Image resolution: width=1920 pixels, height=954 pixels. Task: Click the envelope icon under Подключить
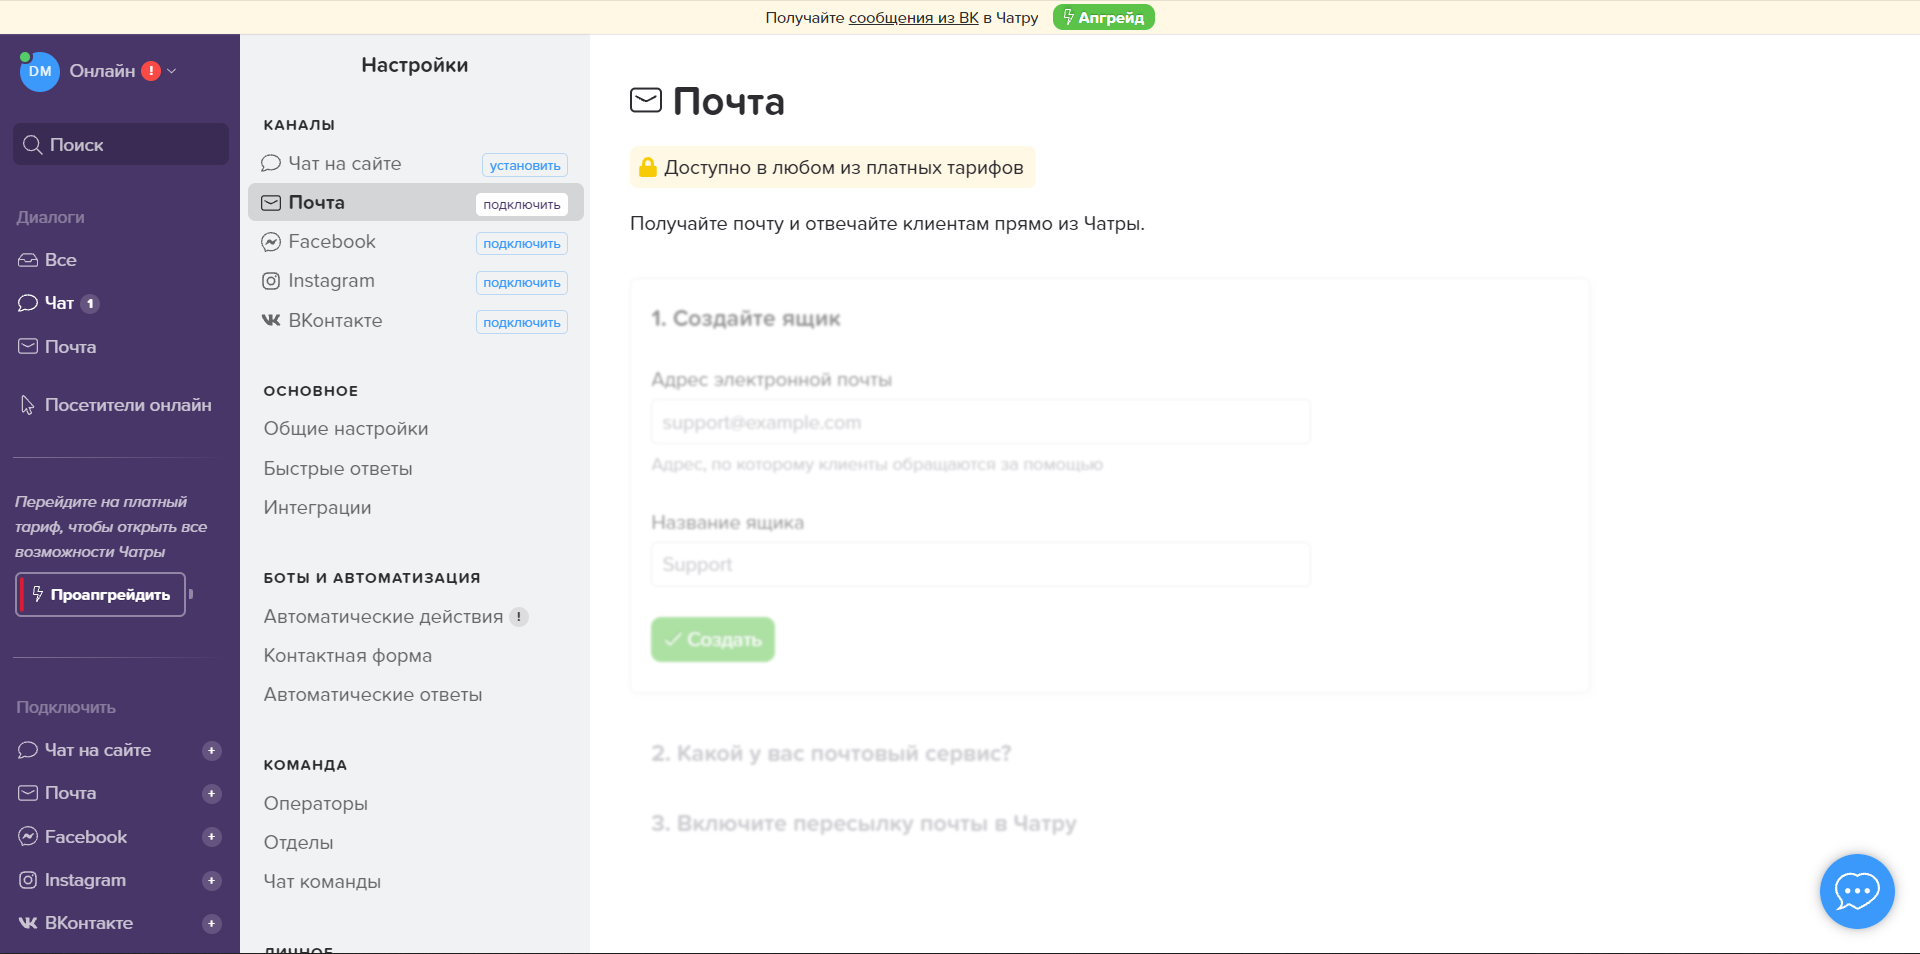pyautogui.click(x=28, y=793)
